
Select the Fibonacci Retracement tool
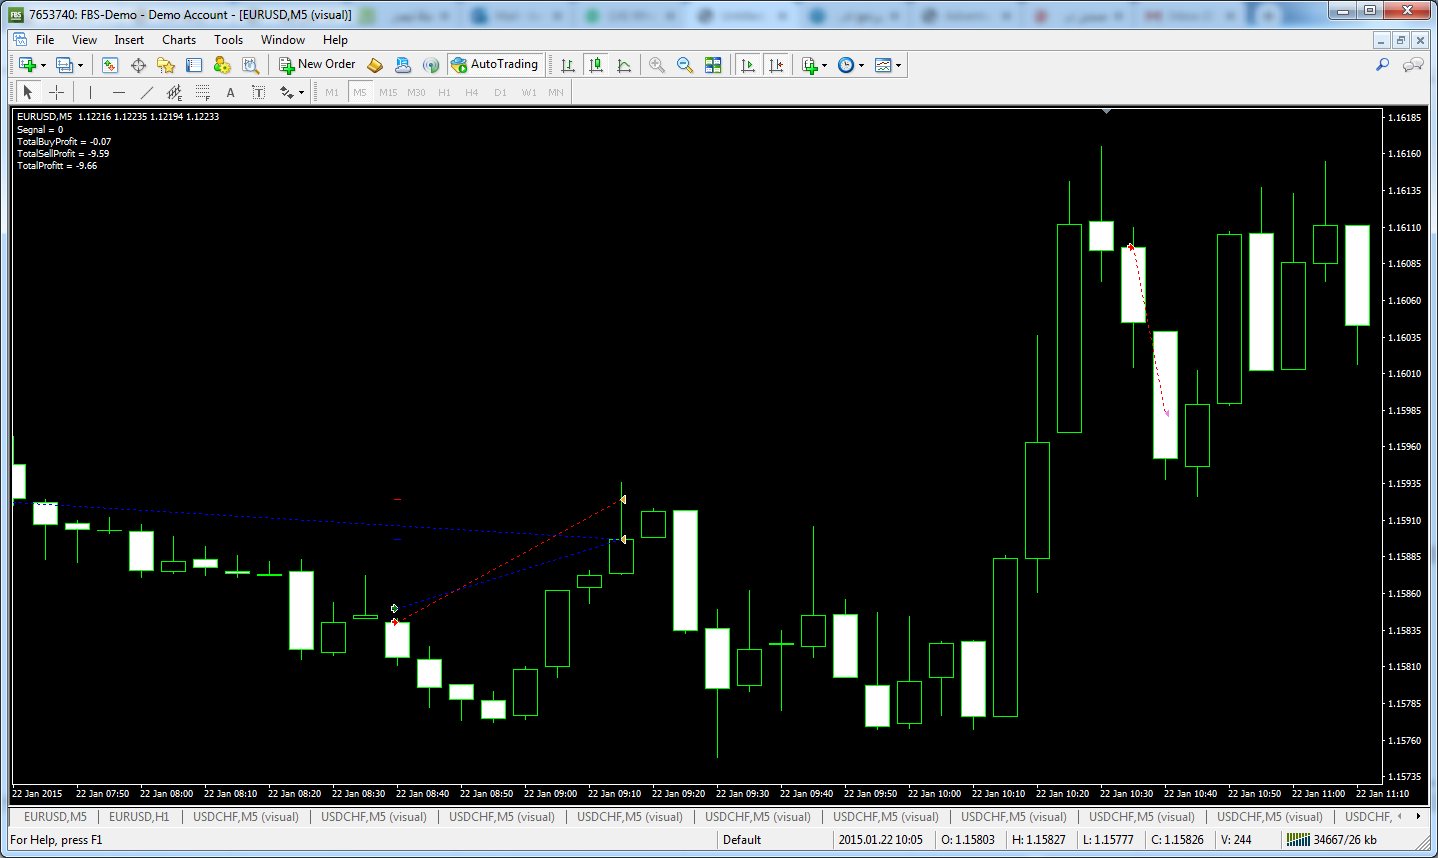click(203, 92)
